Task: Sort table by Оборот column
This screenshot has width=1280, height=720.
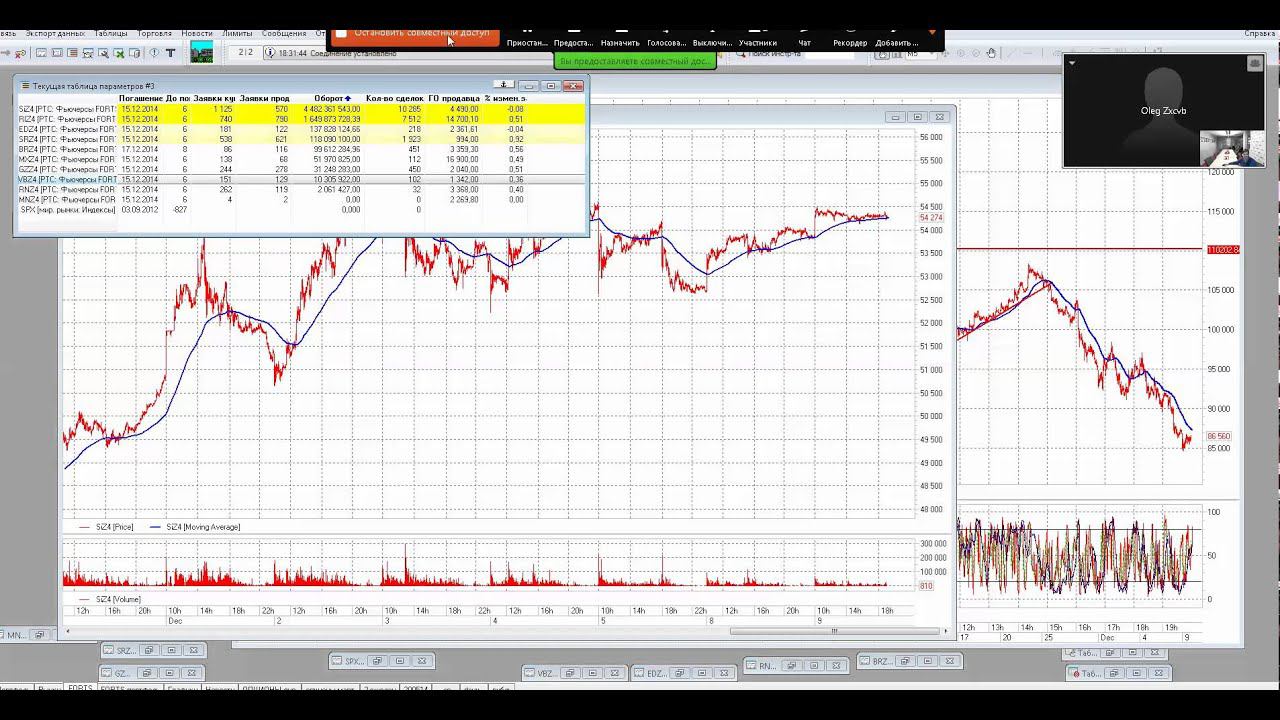Action: [x=332, y=98]
